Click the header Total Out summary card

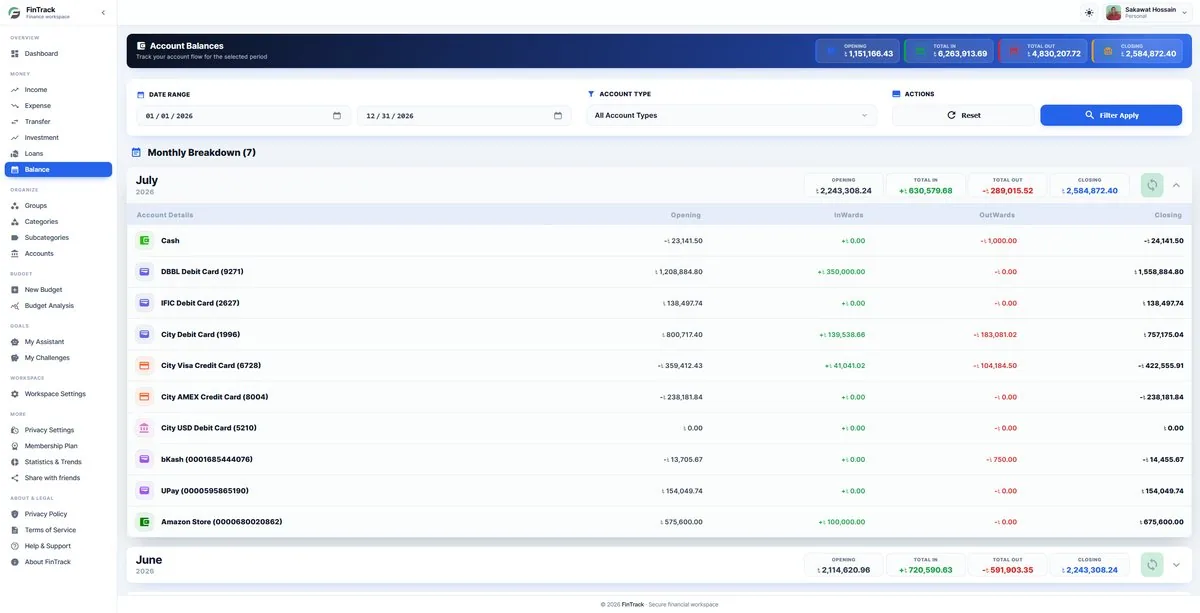click(1043, 51)
